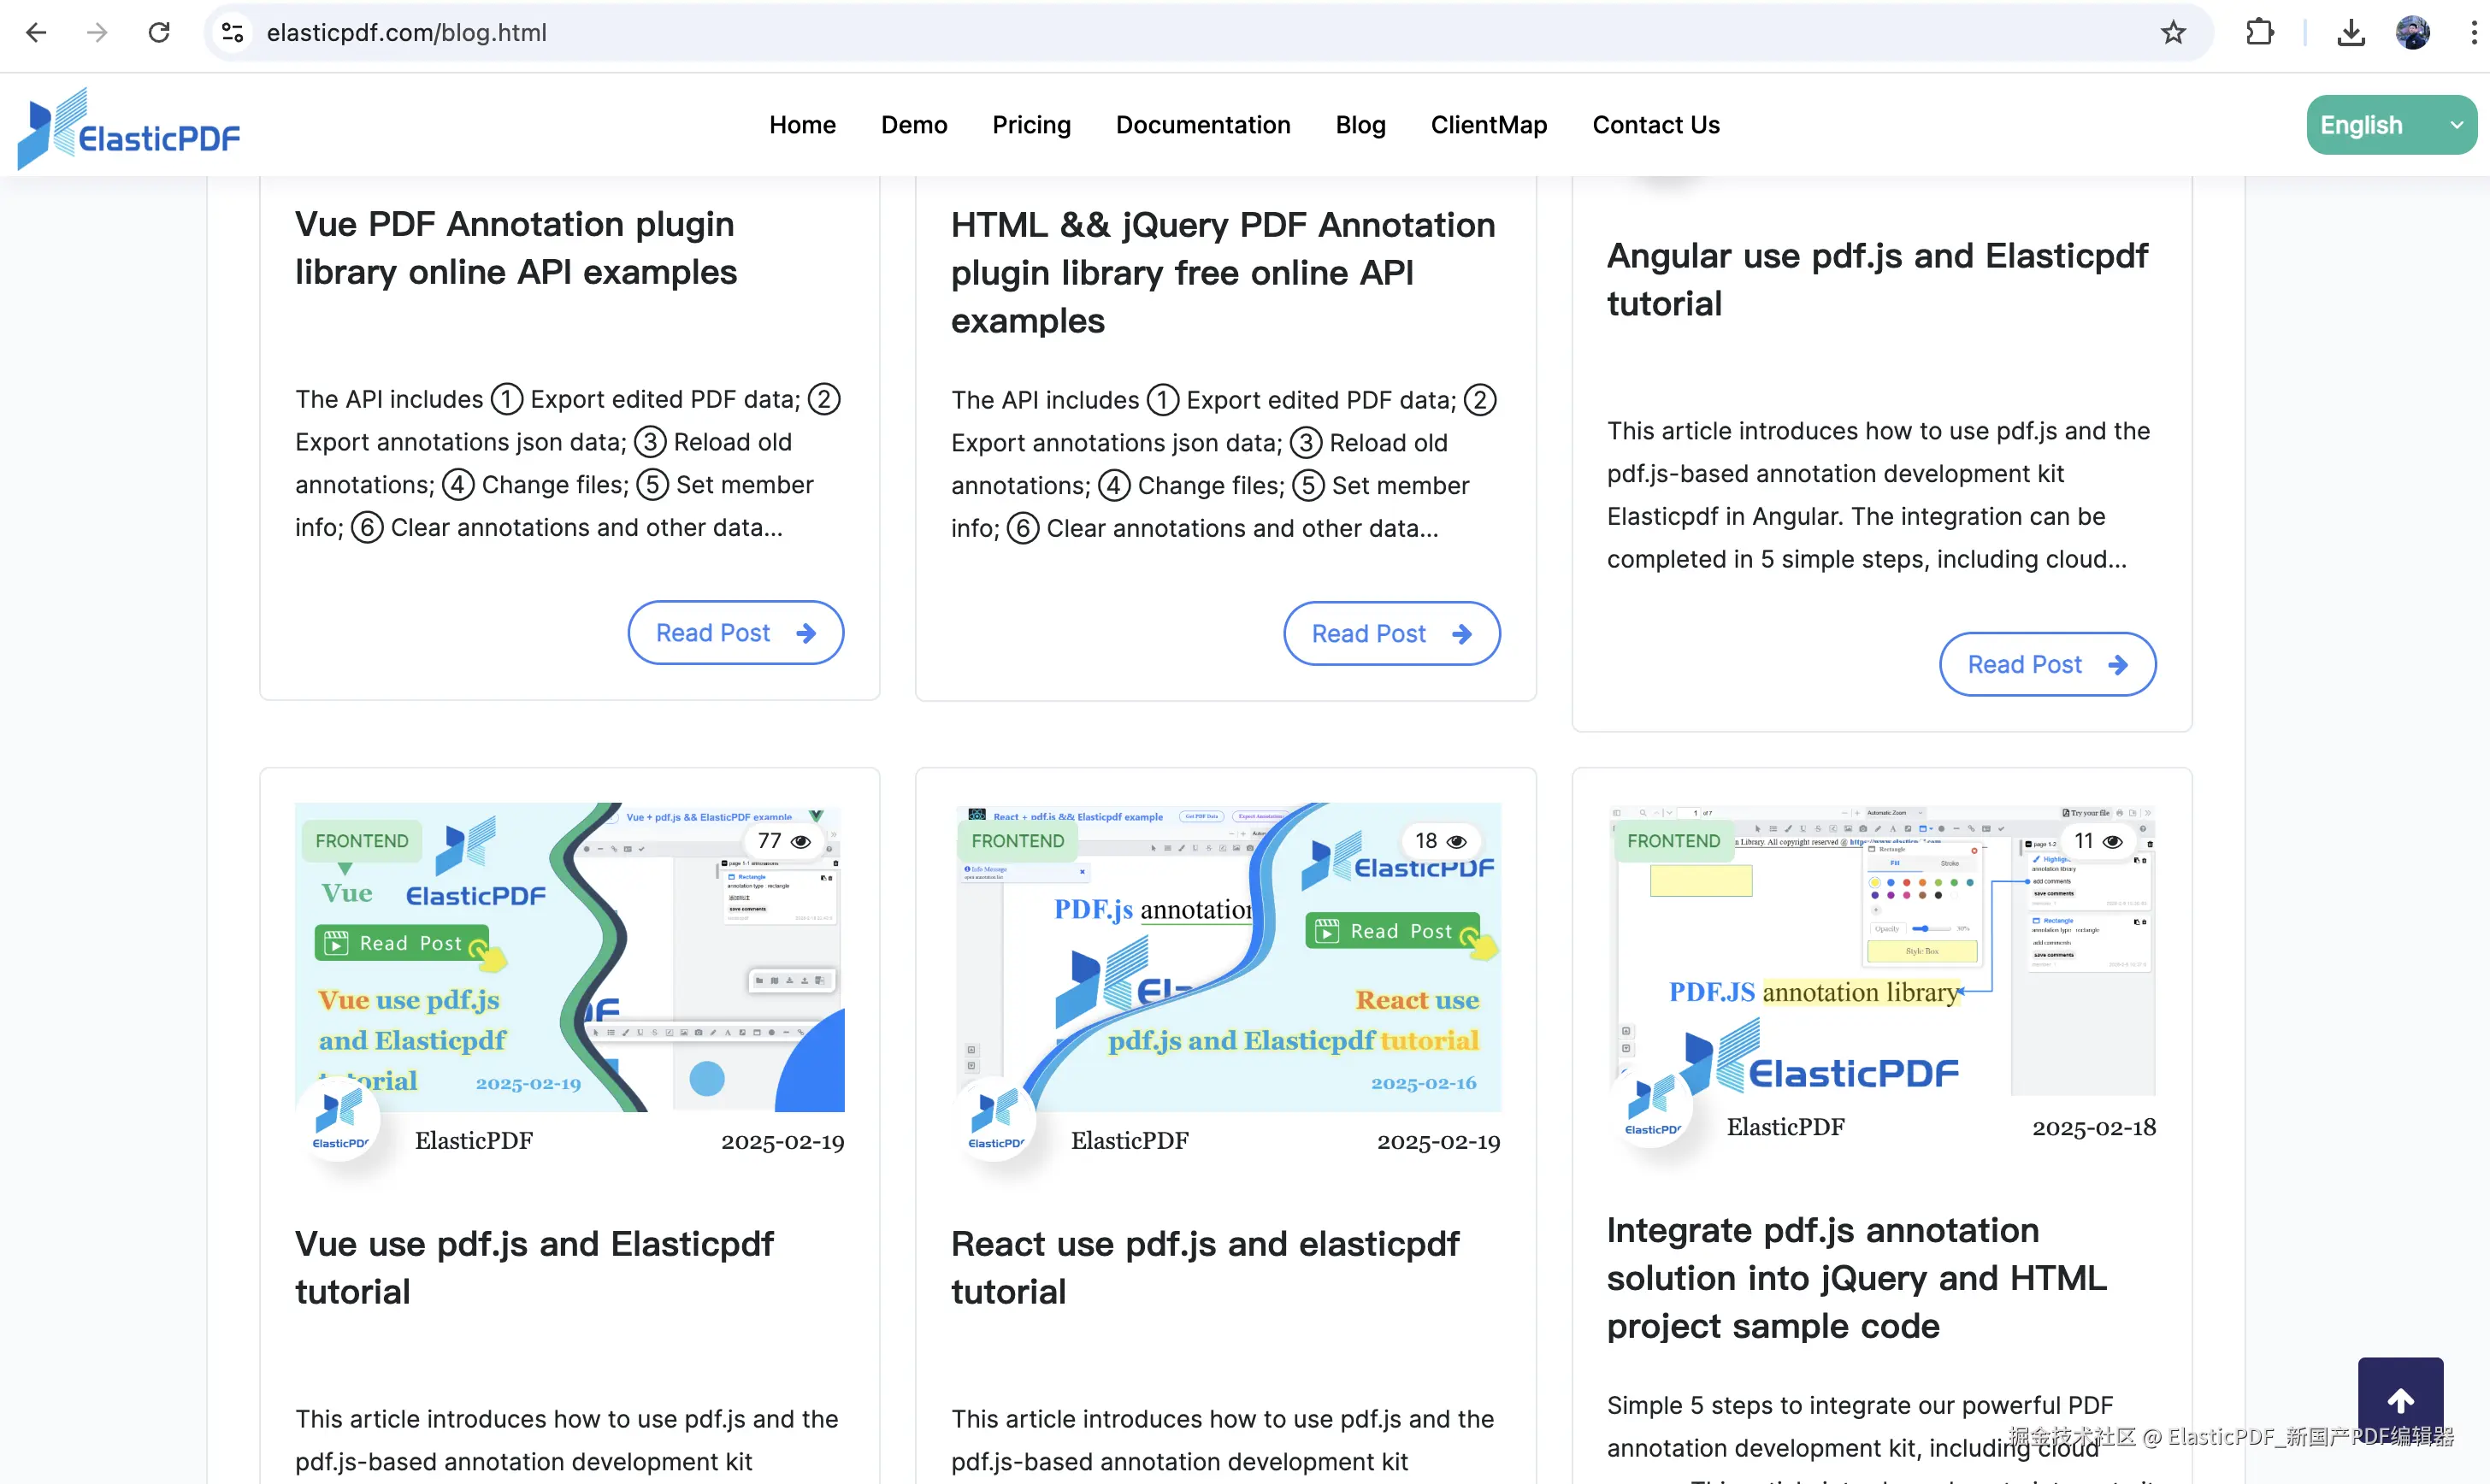The width and height of the screenshot is (2490, 1484).
Task: Go back using the browser back arrow
Action: [x=36, y=32]
